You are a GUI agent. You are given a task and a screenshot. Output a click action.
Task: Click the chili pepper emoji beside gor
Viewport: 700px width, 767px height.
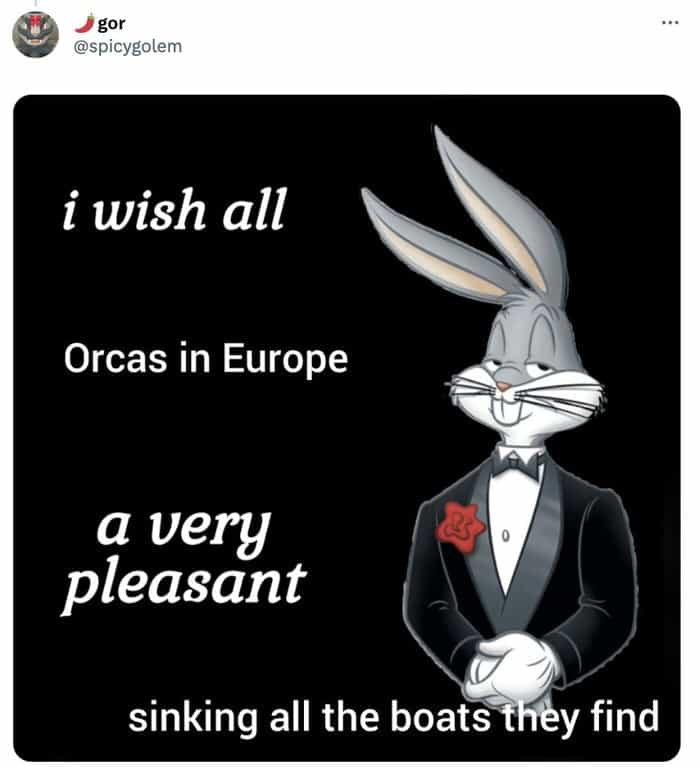tap(85, 22)
